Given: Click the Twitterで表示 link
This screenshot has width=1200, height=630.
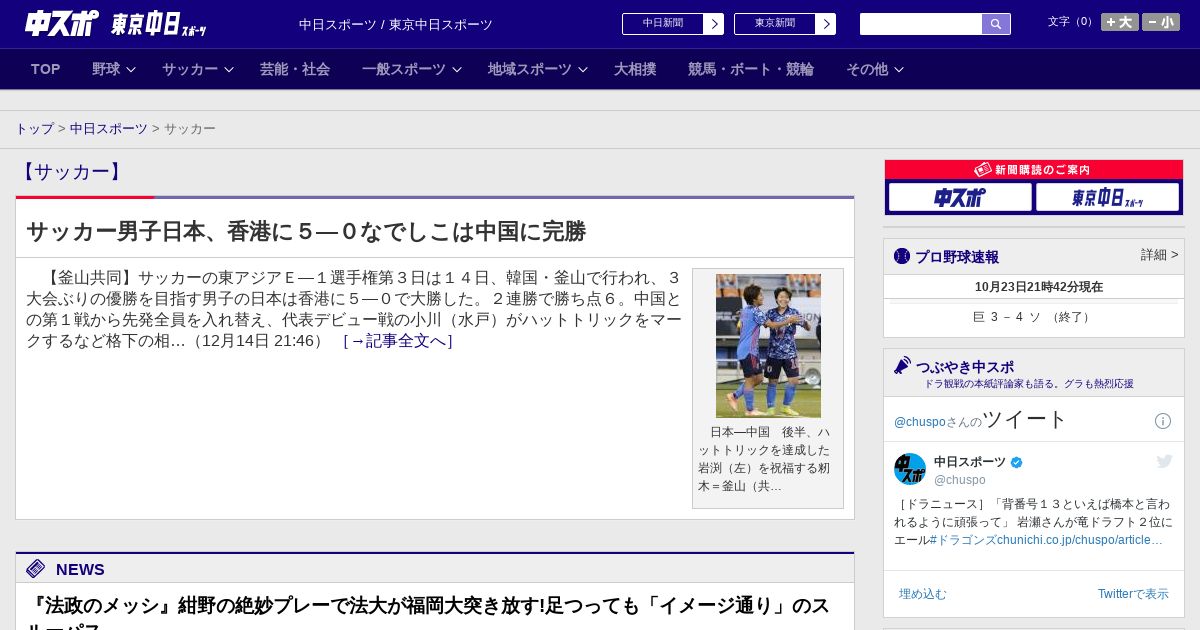Looking at the screenshot, I should click(x=1133, y=594).
